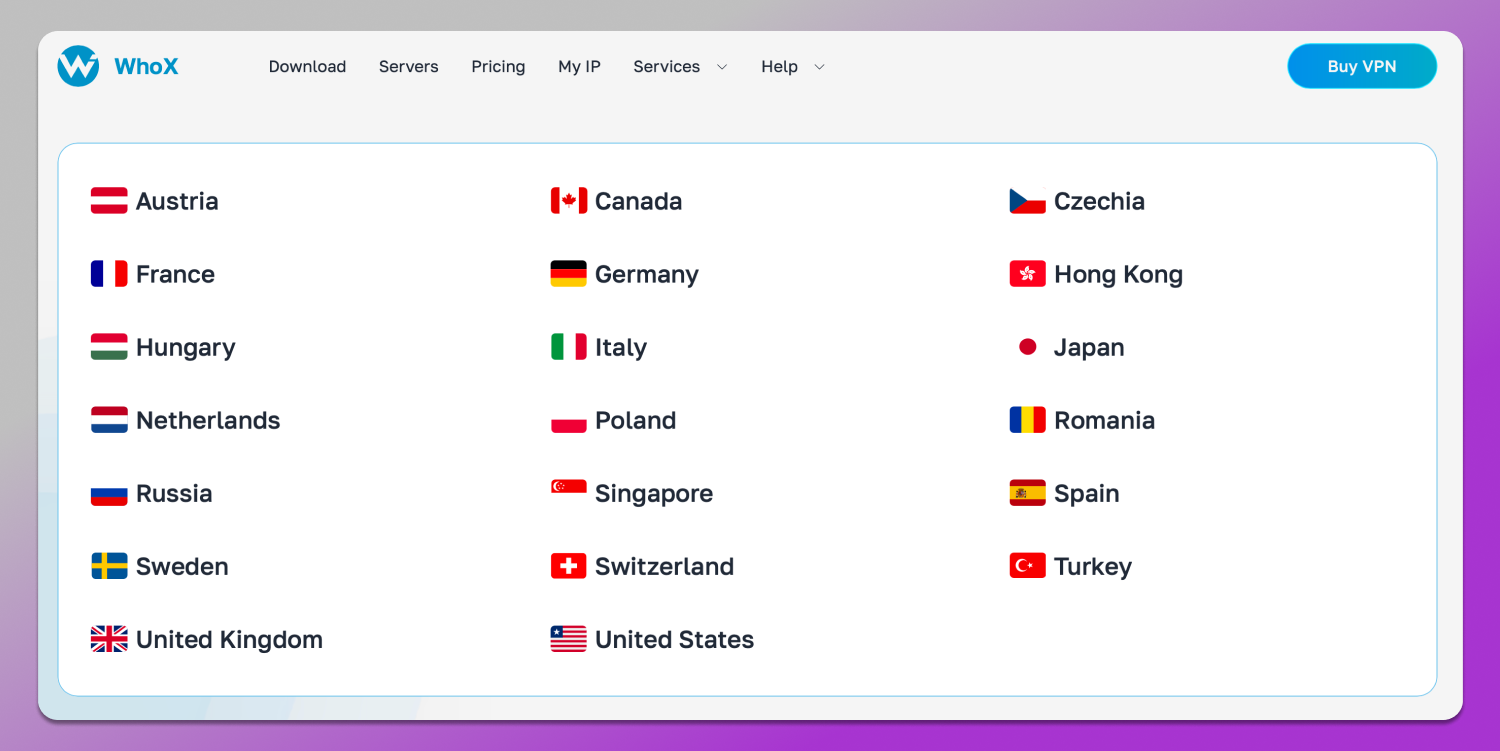The height and width of the screenshot is (751, 1500).
Task: Select the Canada flag icon
Action: 567,200
